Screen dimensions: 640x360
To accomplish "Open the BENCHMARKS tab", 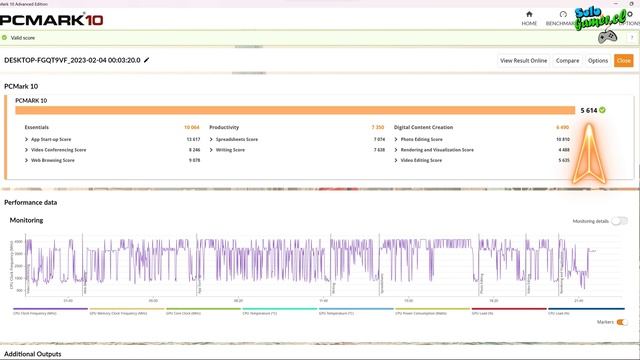I will (x=561, y=19).
